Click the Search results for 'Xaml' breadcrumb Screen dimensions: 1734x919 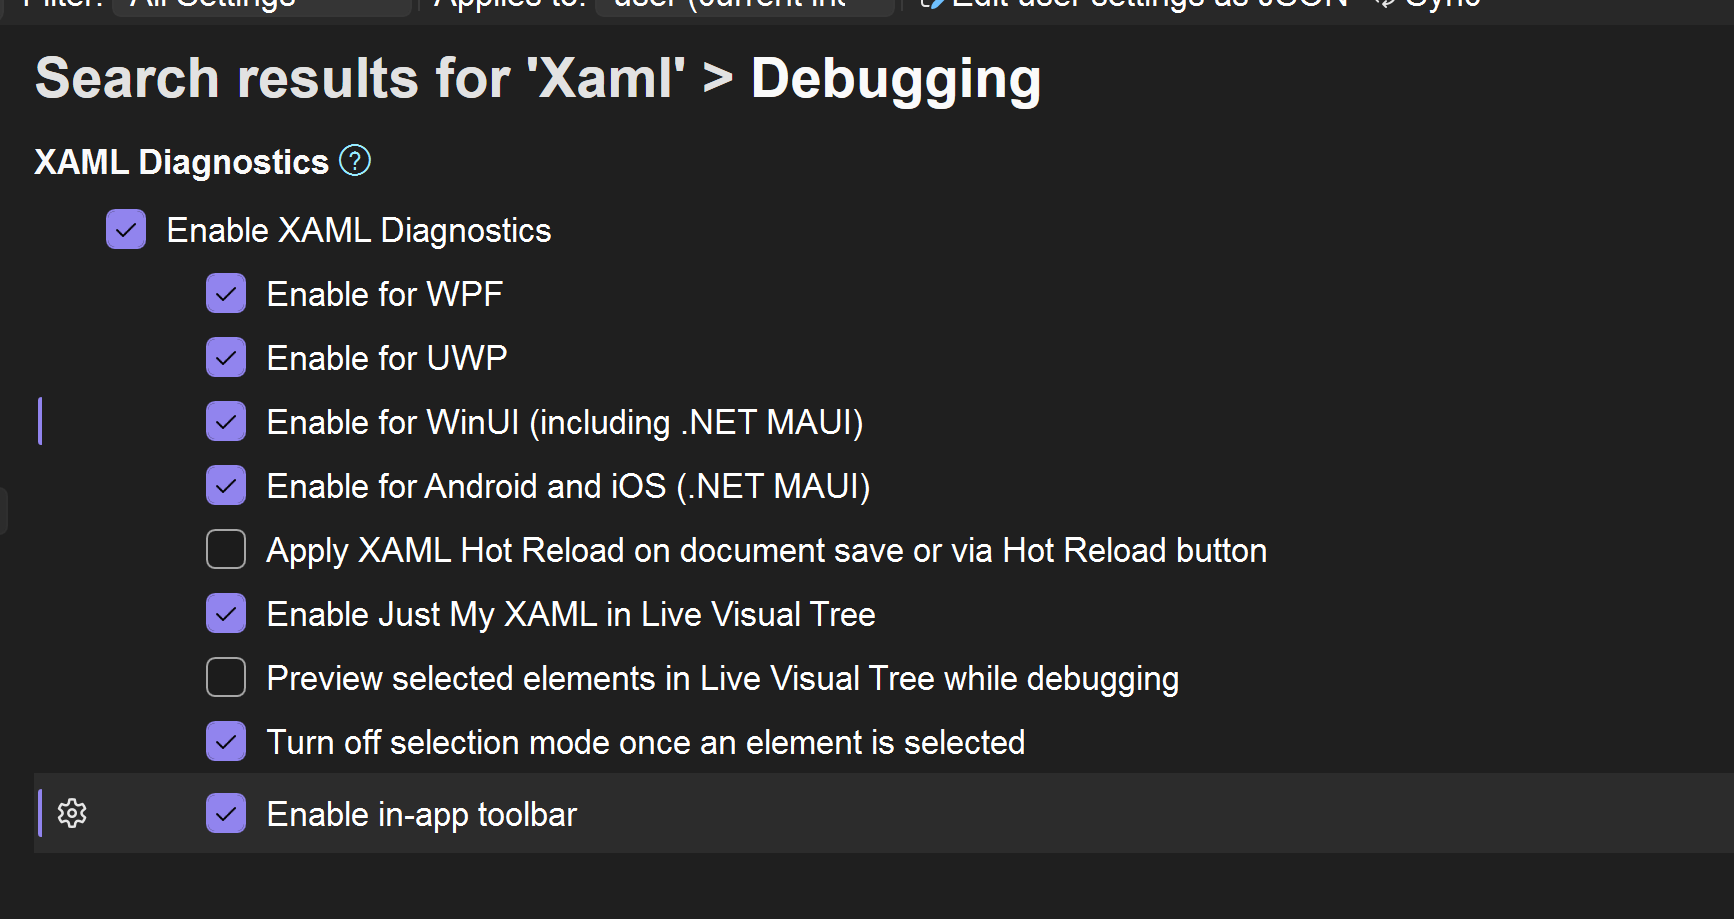click(x=360, y=78)
